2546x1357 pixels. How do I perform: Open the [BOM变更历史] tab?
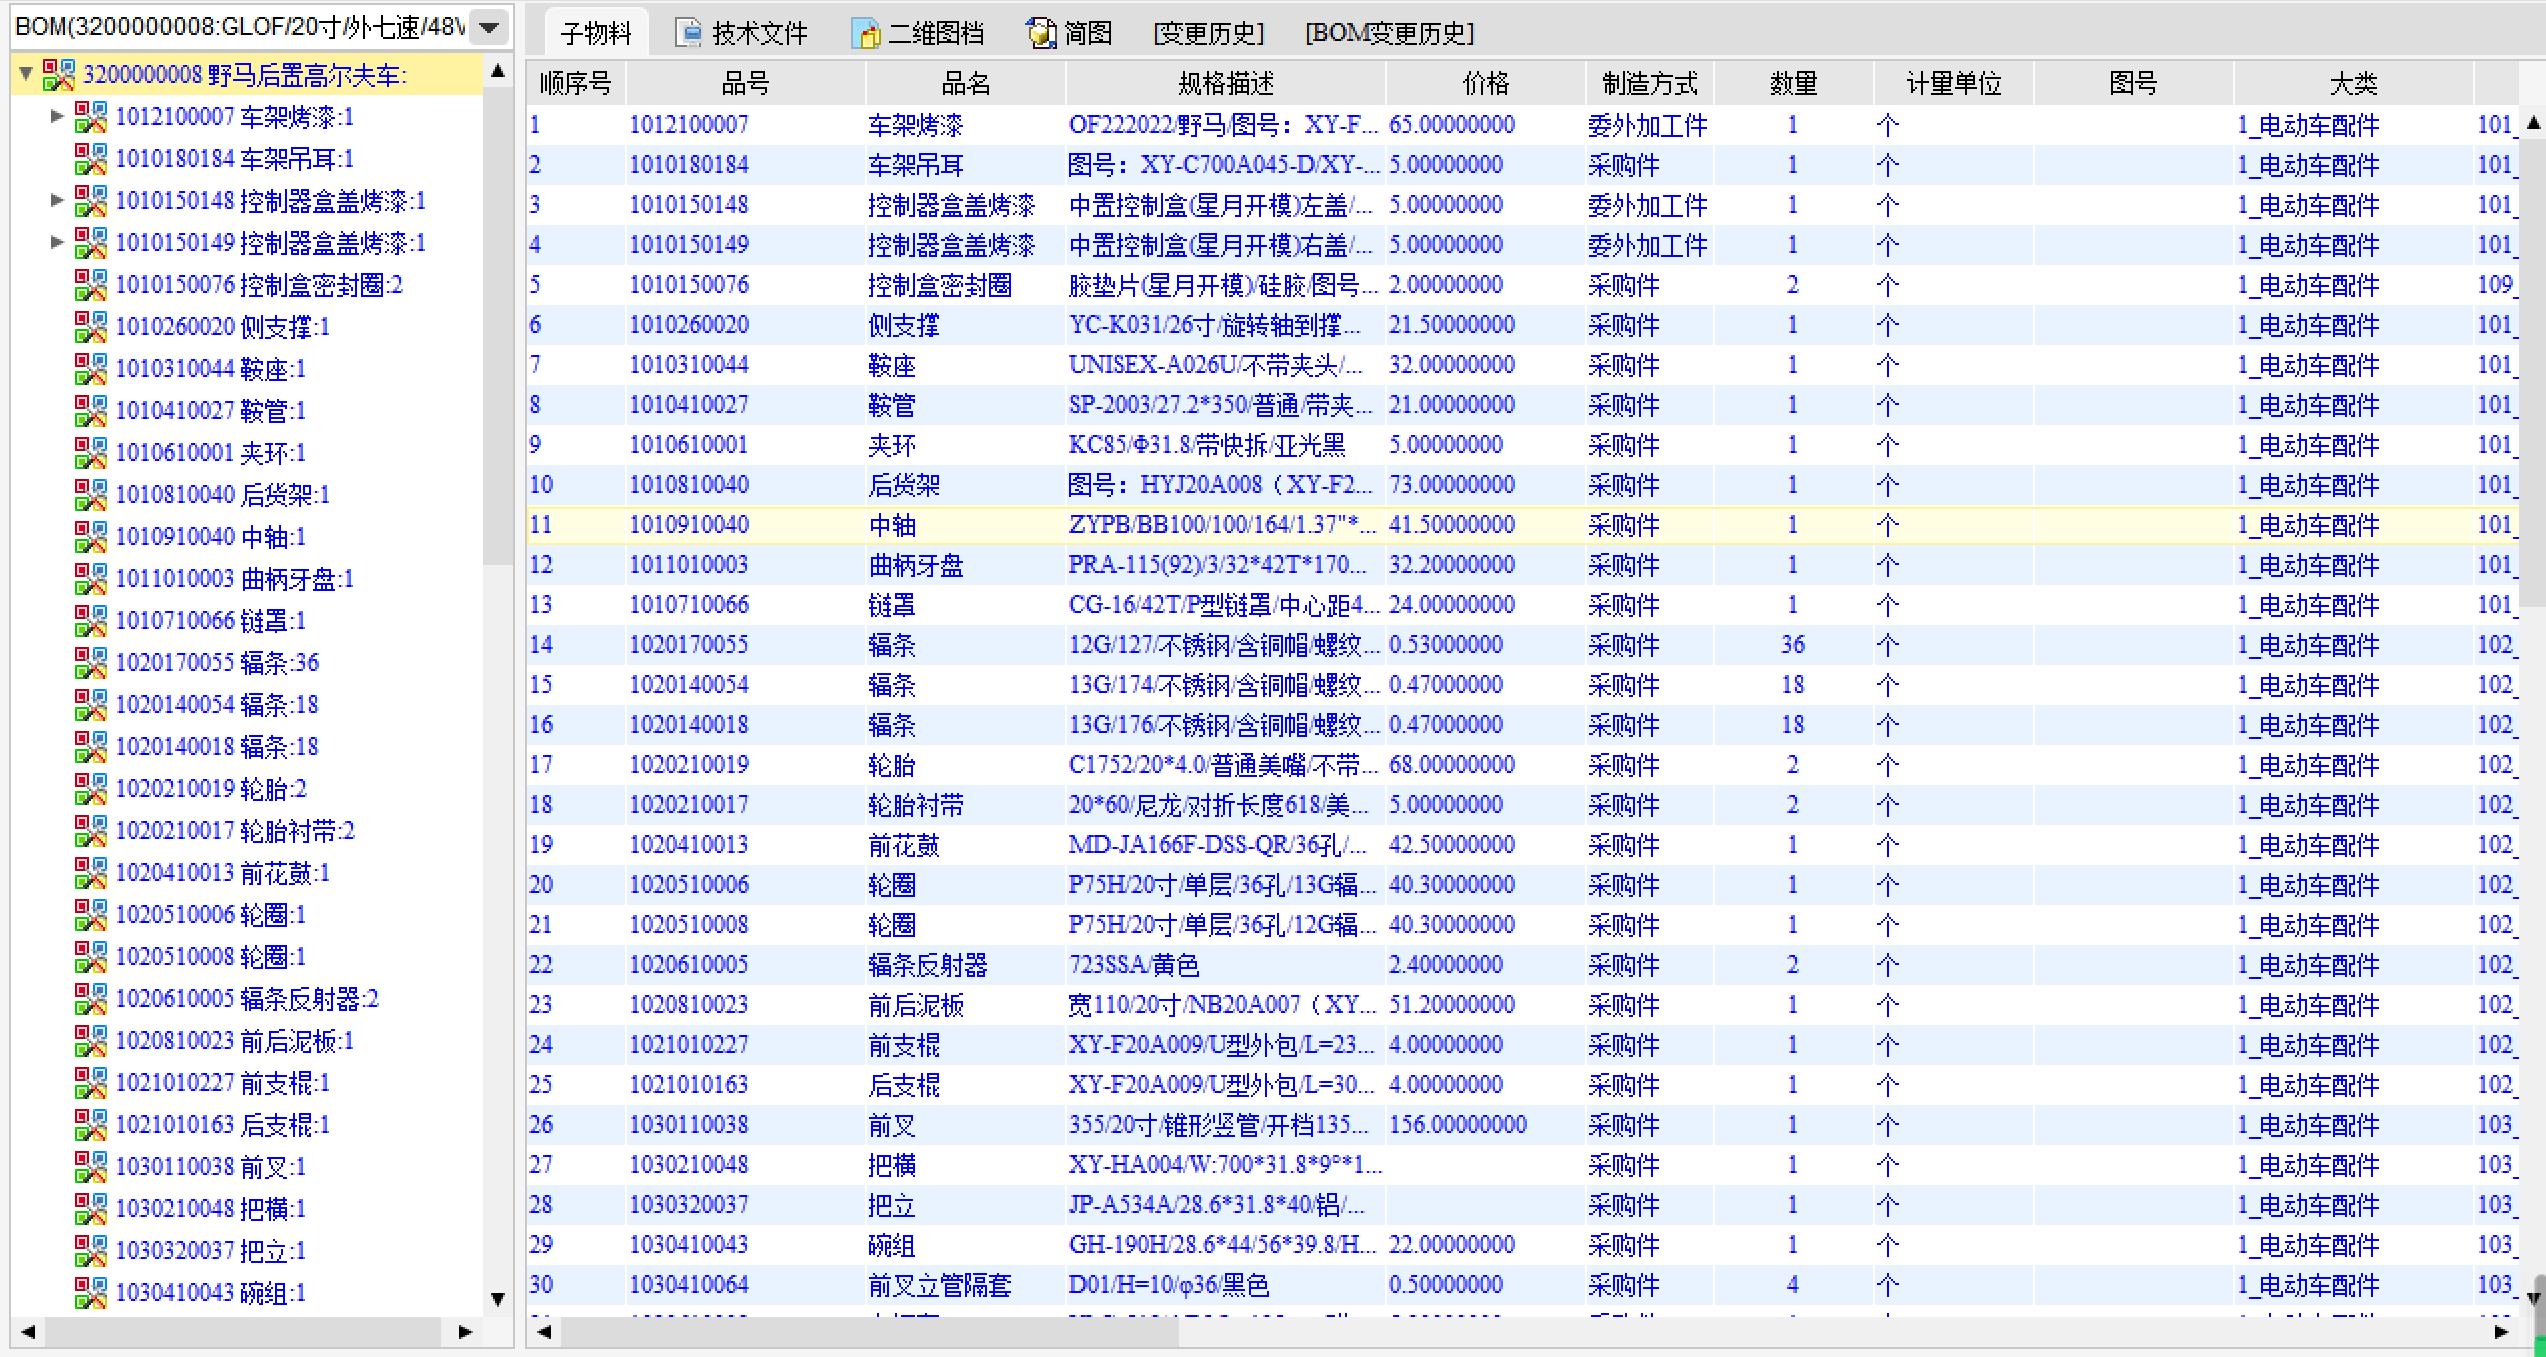pyautogui.click(x=1389, y=33)
